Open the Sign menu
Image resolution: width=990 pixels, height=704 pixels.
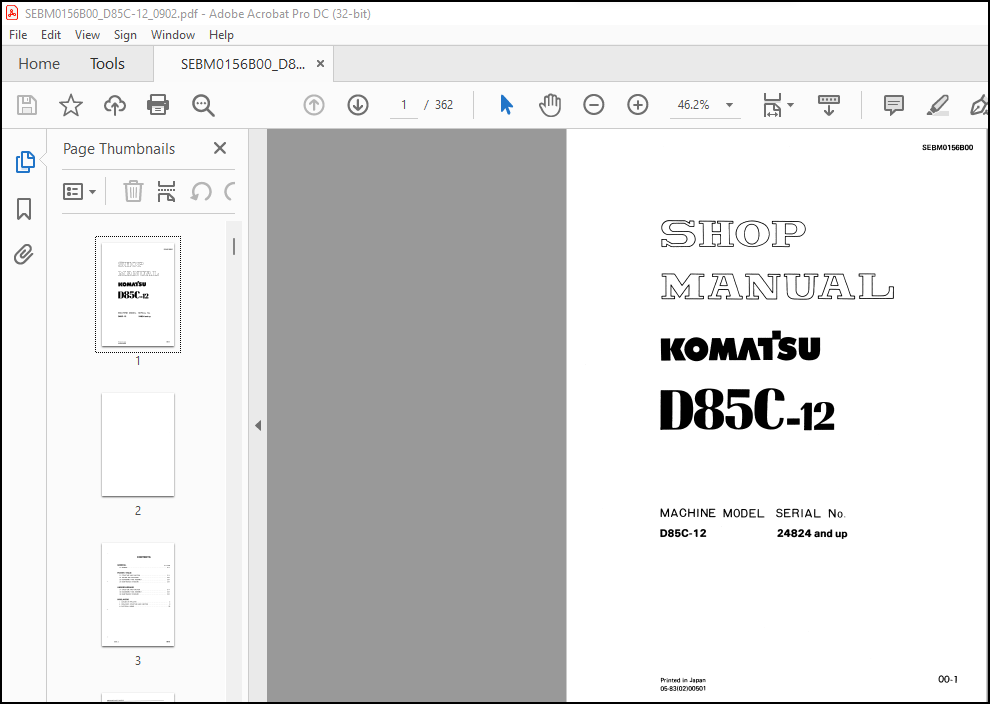click(x=125, y=35)
